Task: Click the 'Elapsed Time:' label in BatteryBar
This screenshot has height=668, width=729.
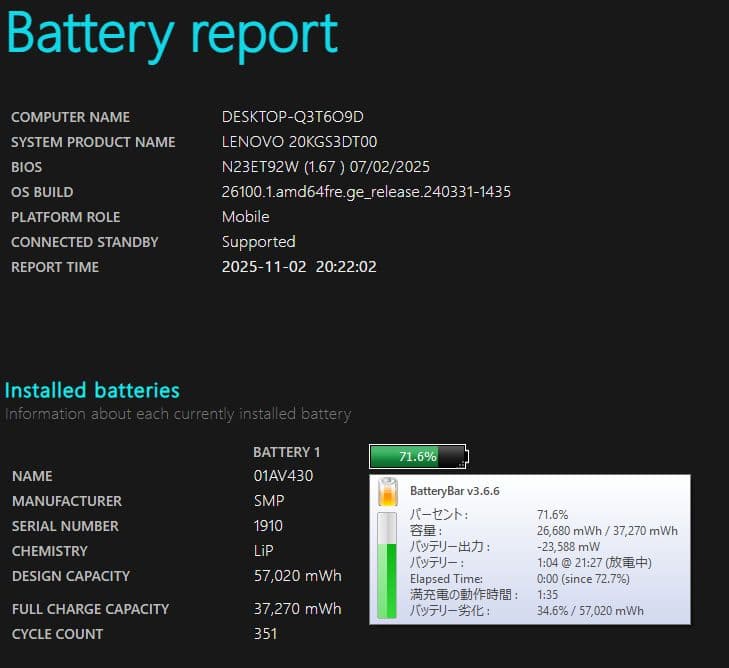Action: click(446, 579)
